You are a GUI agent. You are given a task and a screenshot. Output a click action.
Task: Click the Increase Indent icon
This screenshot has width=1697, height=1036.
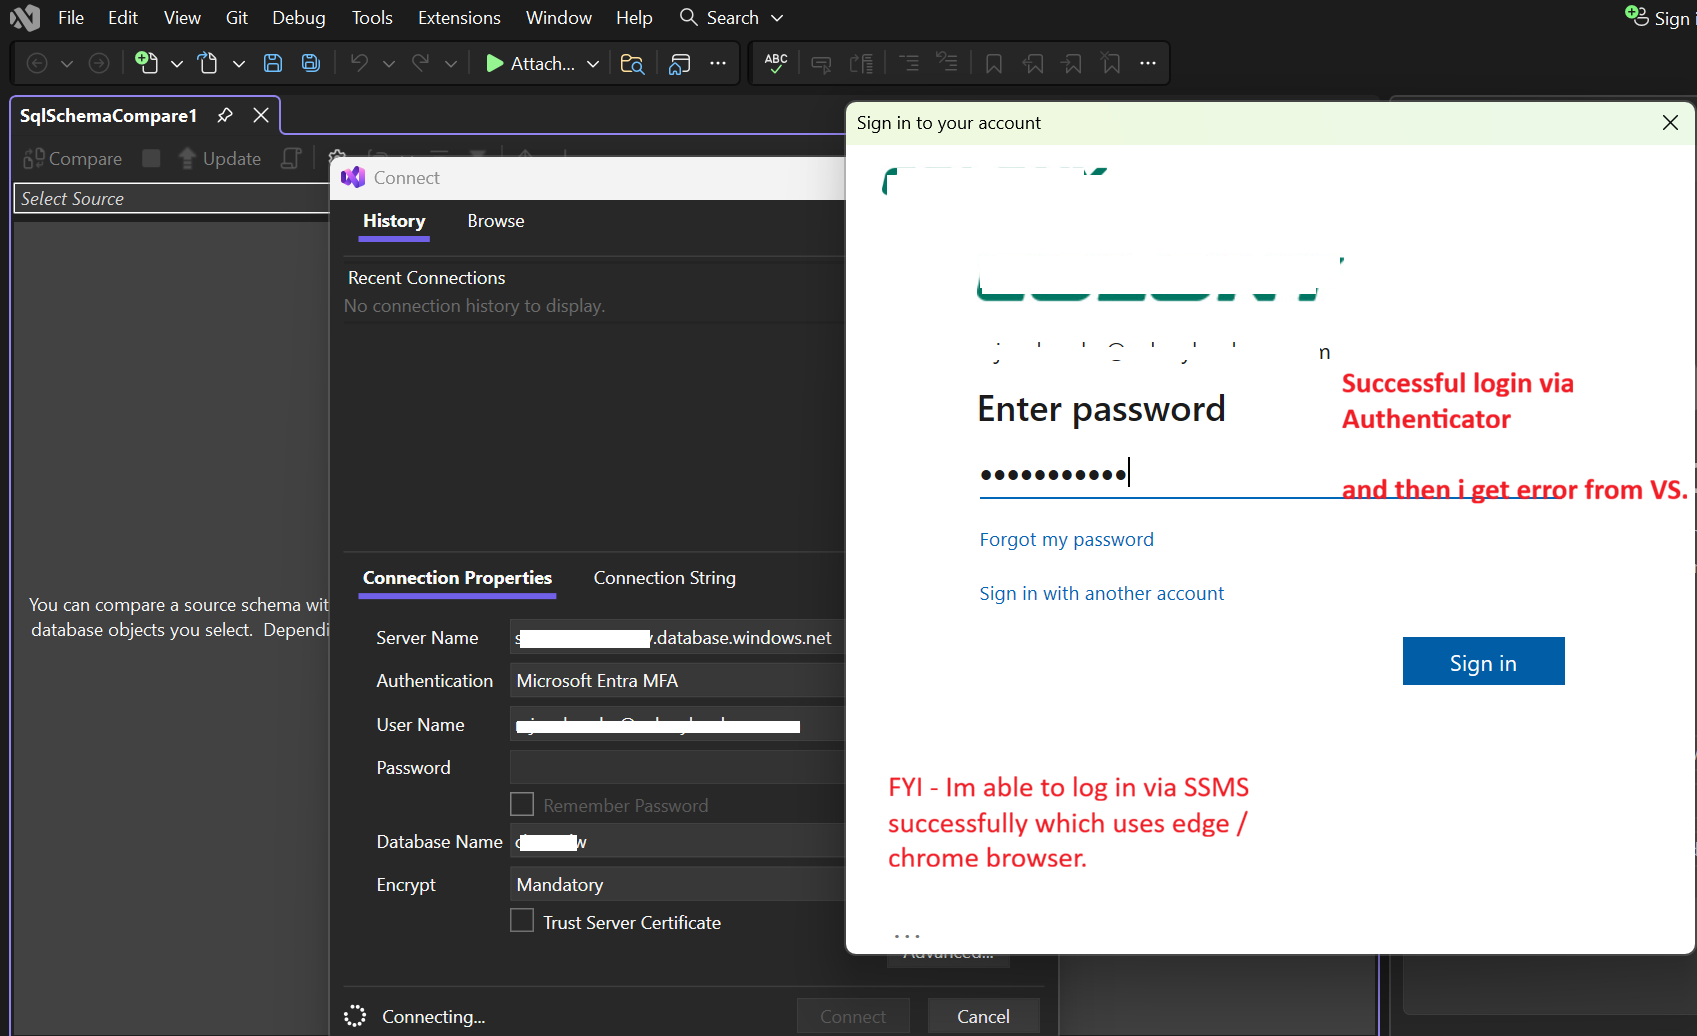point(946,63)
